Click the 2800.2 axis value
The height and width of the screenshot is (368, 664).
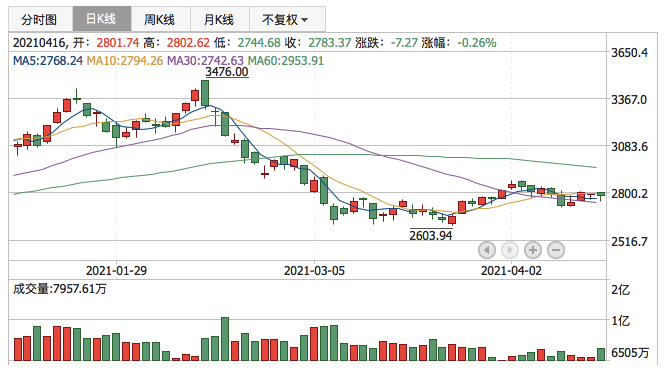[x=629, y=194]
